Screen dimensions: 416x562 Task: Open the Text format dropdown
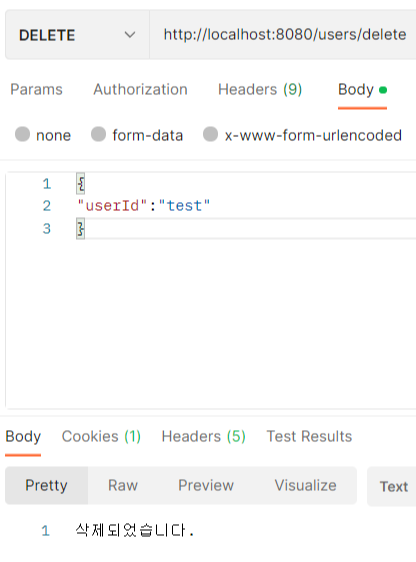point(393,487)
